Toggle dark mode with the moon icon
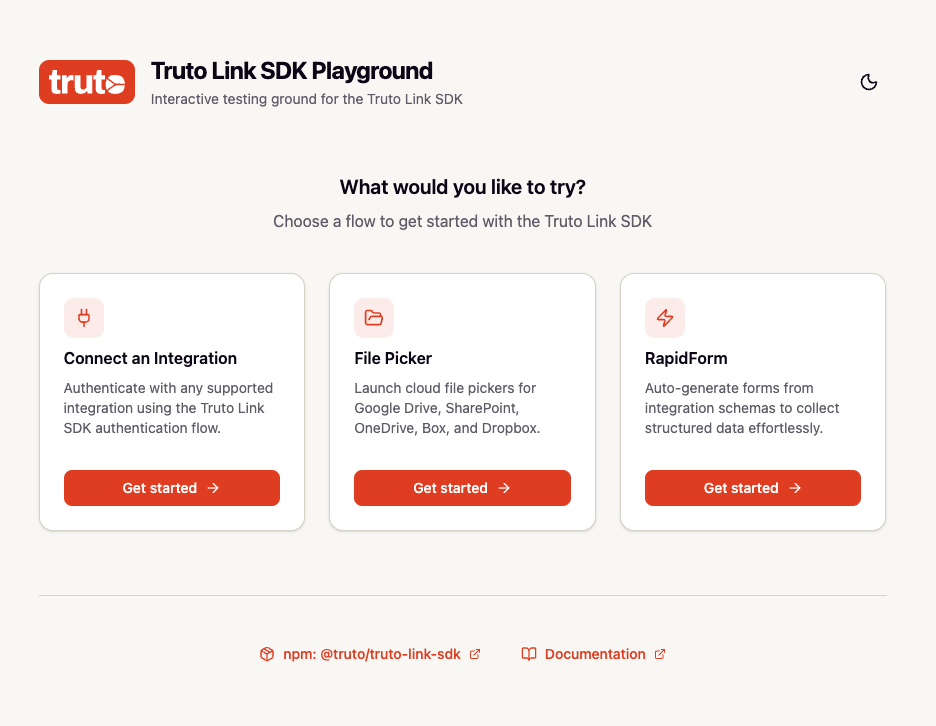This screenshot has height=726, width=936. pos(869,82)
